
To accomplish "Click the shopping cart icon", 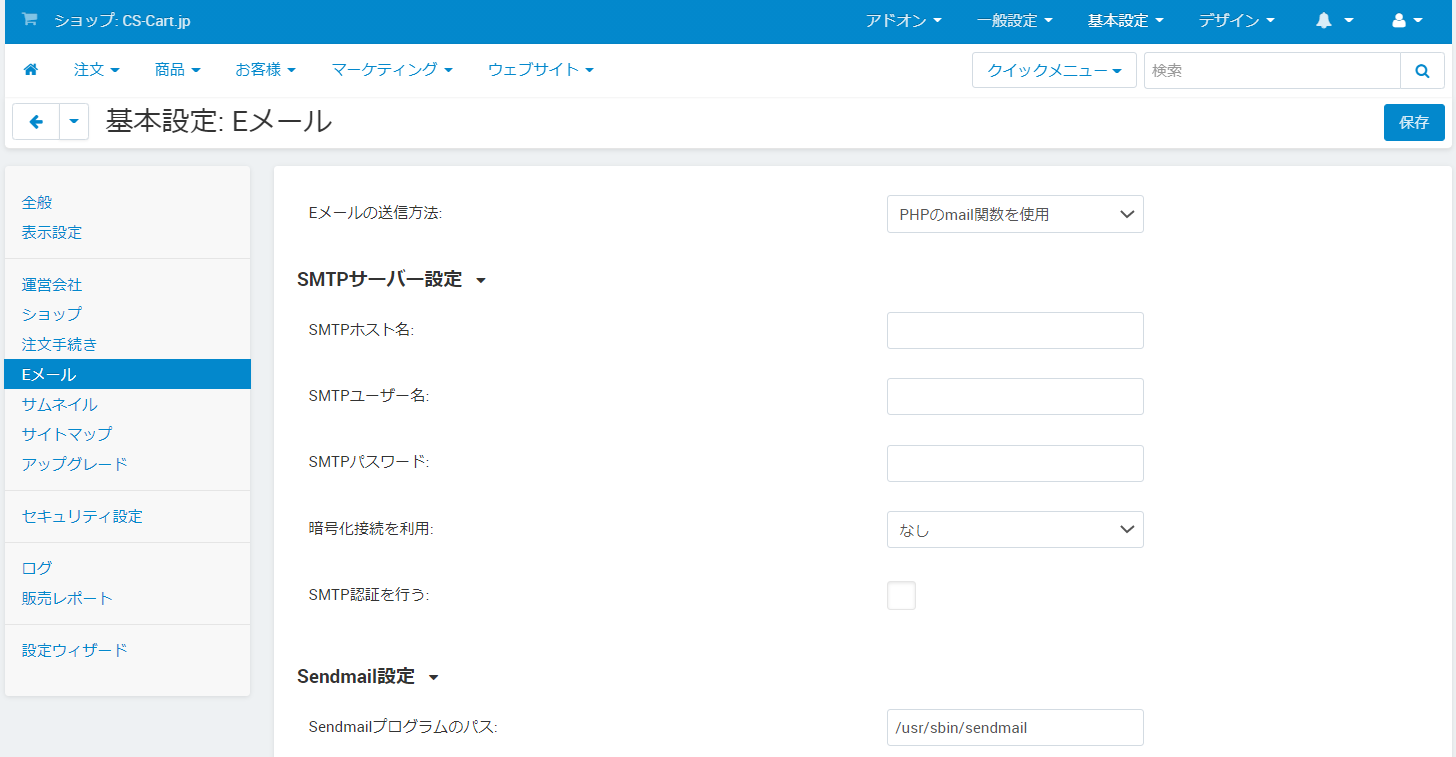I will tap(29, 19).
